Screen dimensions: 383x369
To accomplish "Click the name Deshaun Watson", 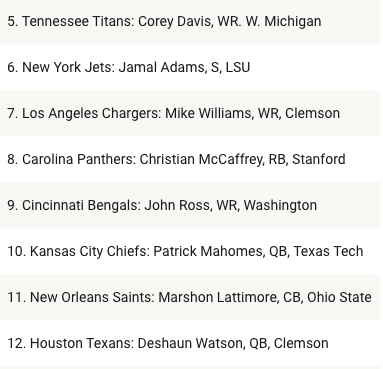I will 190,343.
